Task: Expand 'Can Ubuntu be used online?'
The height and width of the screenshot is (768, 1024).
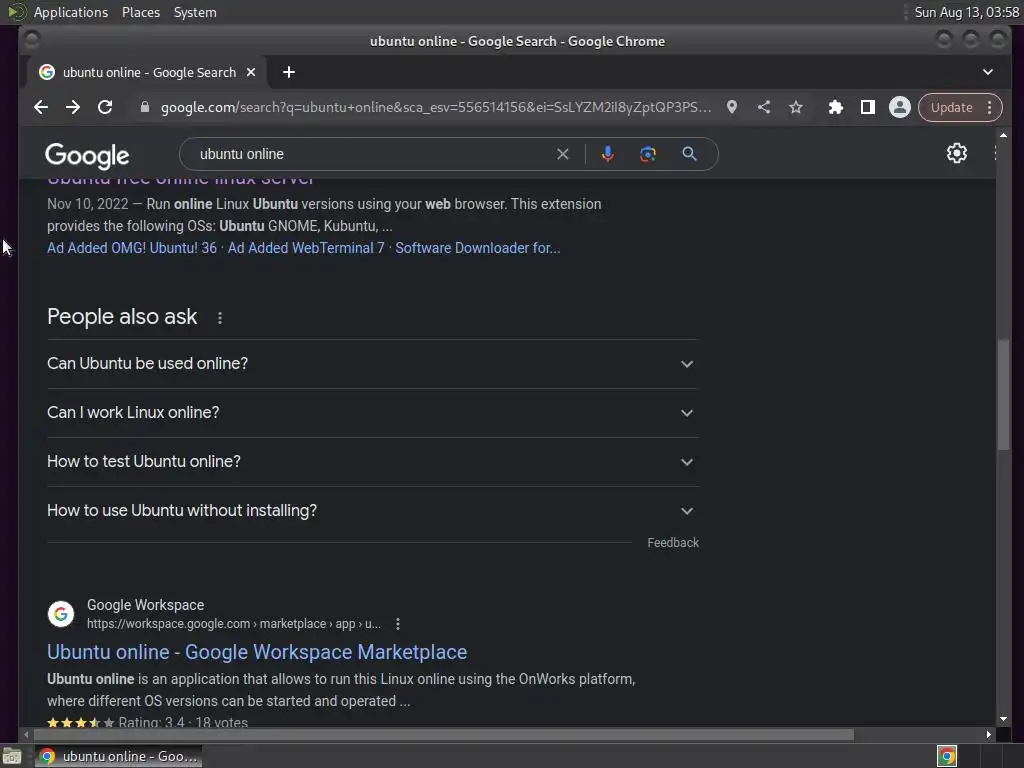Action: (372, 364)
